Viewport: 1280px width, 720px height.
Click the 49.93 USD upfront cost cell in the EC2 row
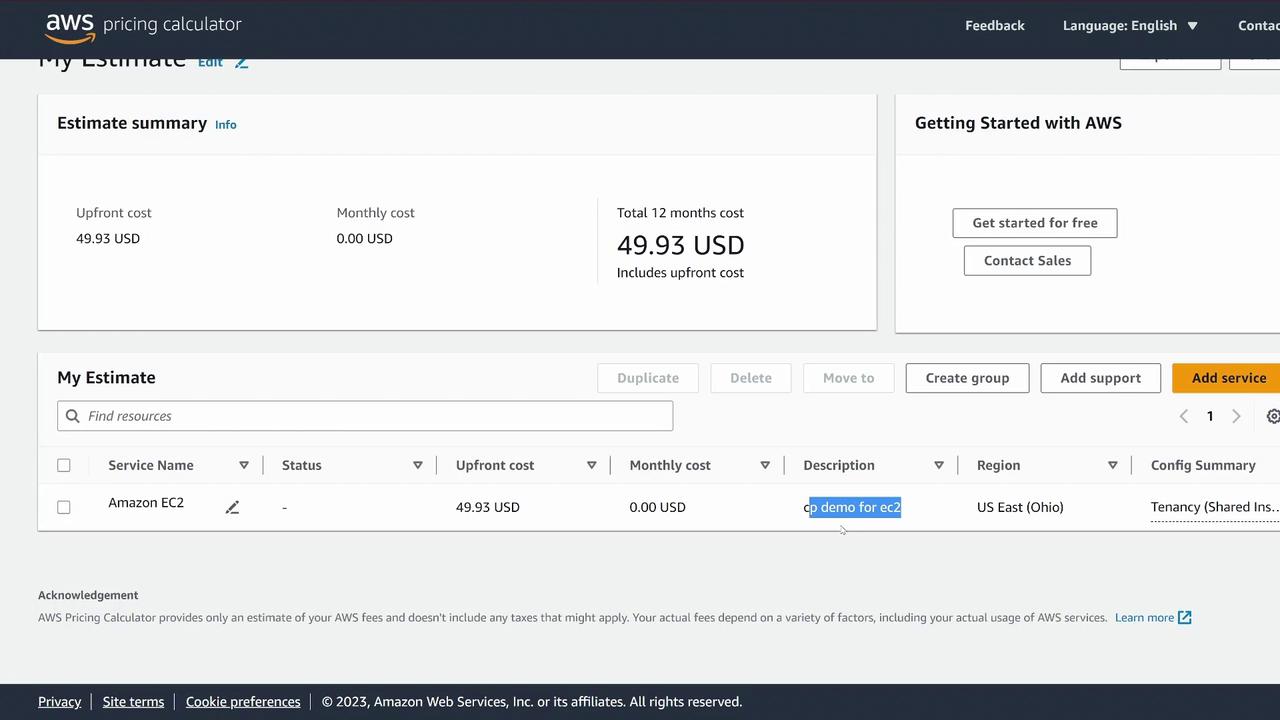tap(488, 507)
